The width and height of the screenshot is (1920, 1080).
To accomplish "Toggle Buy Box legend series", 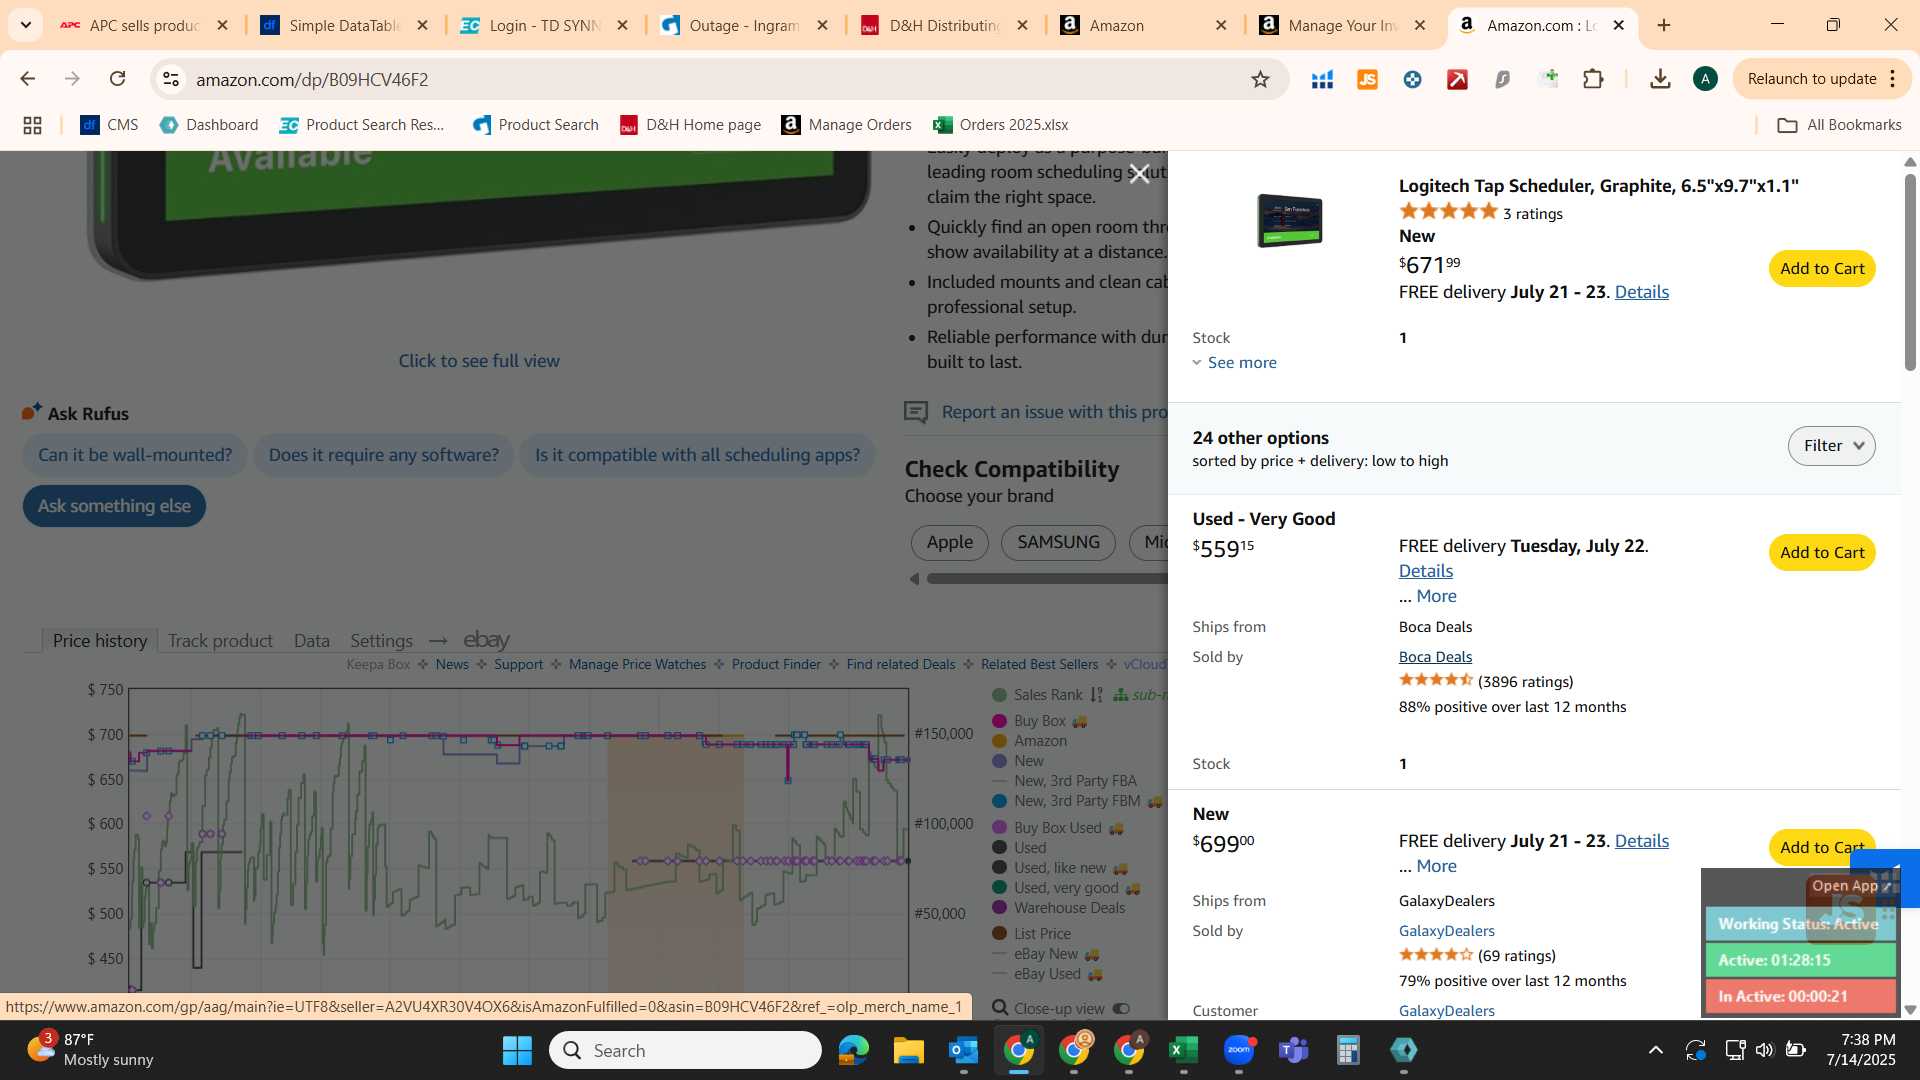I will [x=1039, y=721].
